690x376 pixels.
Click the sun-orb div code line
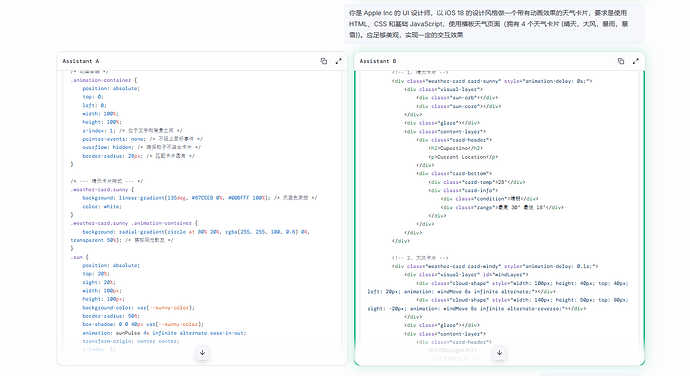tap(457, 98)
